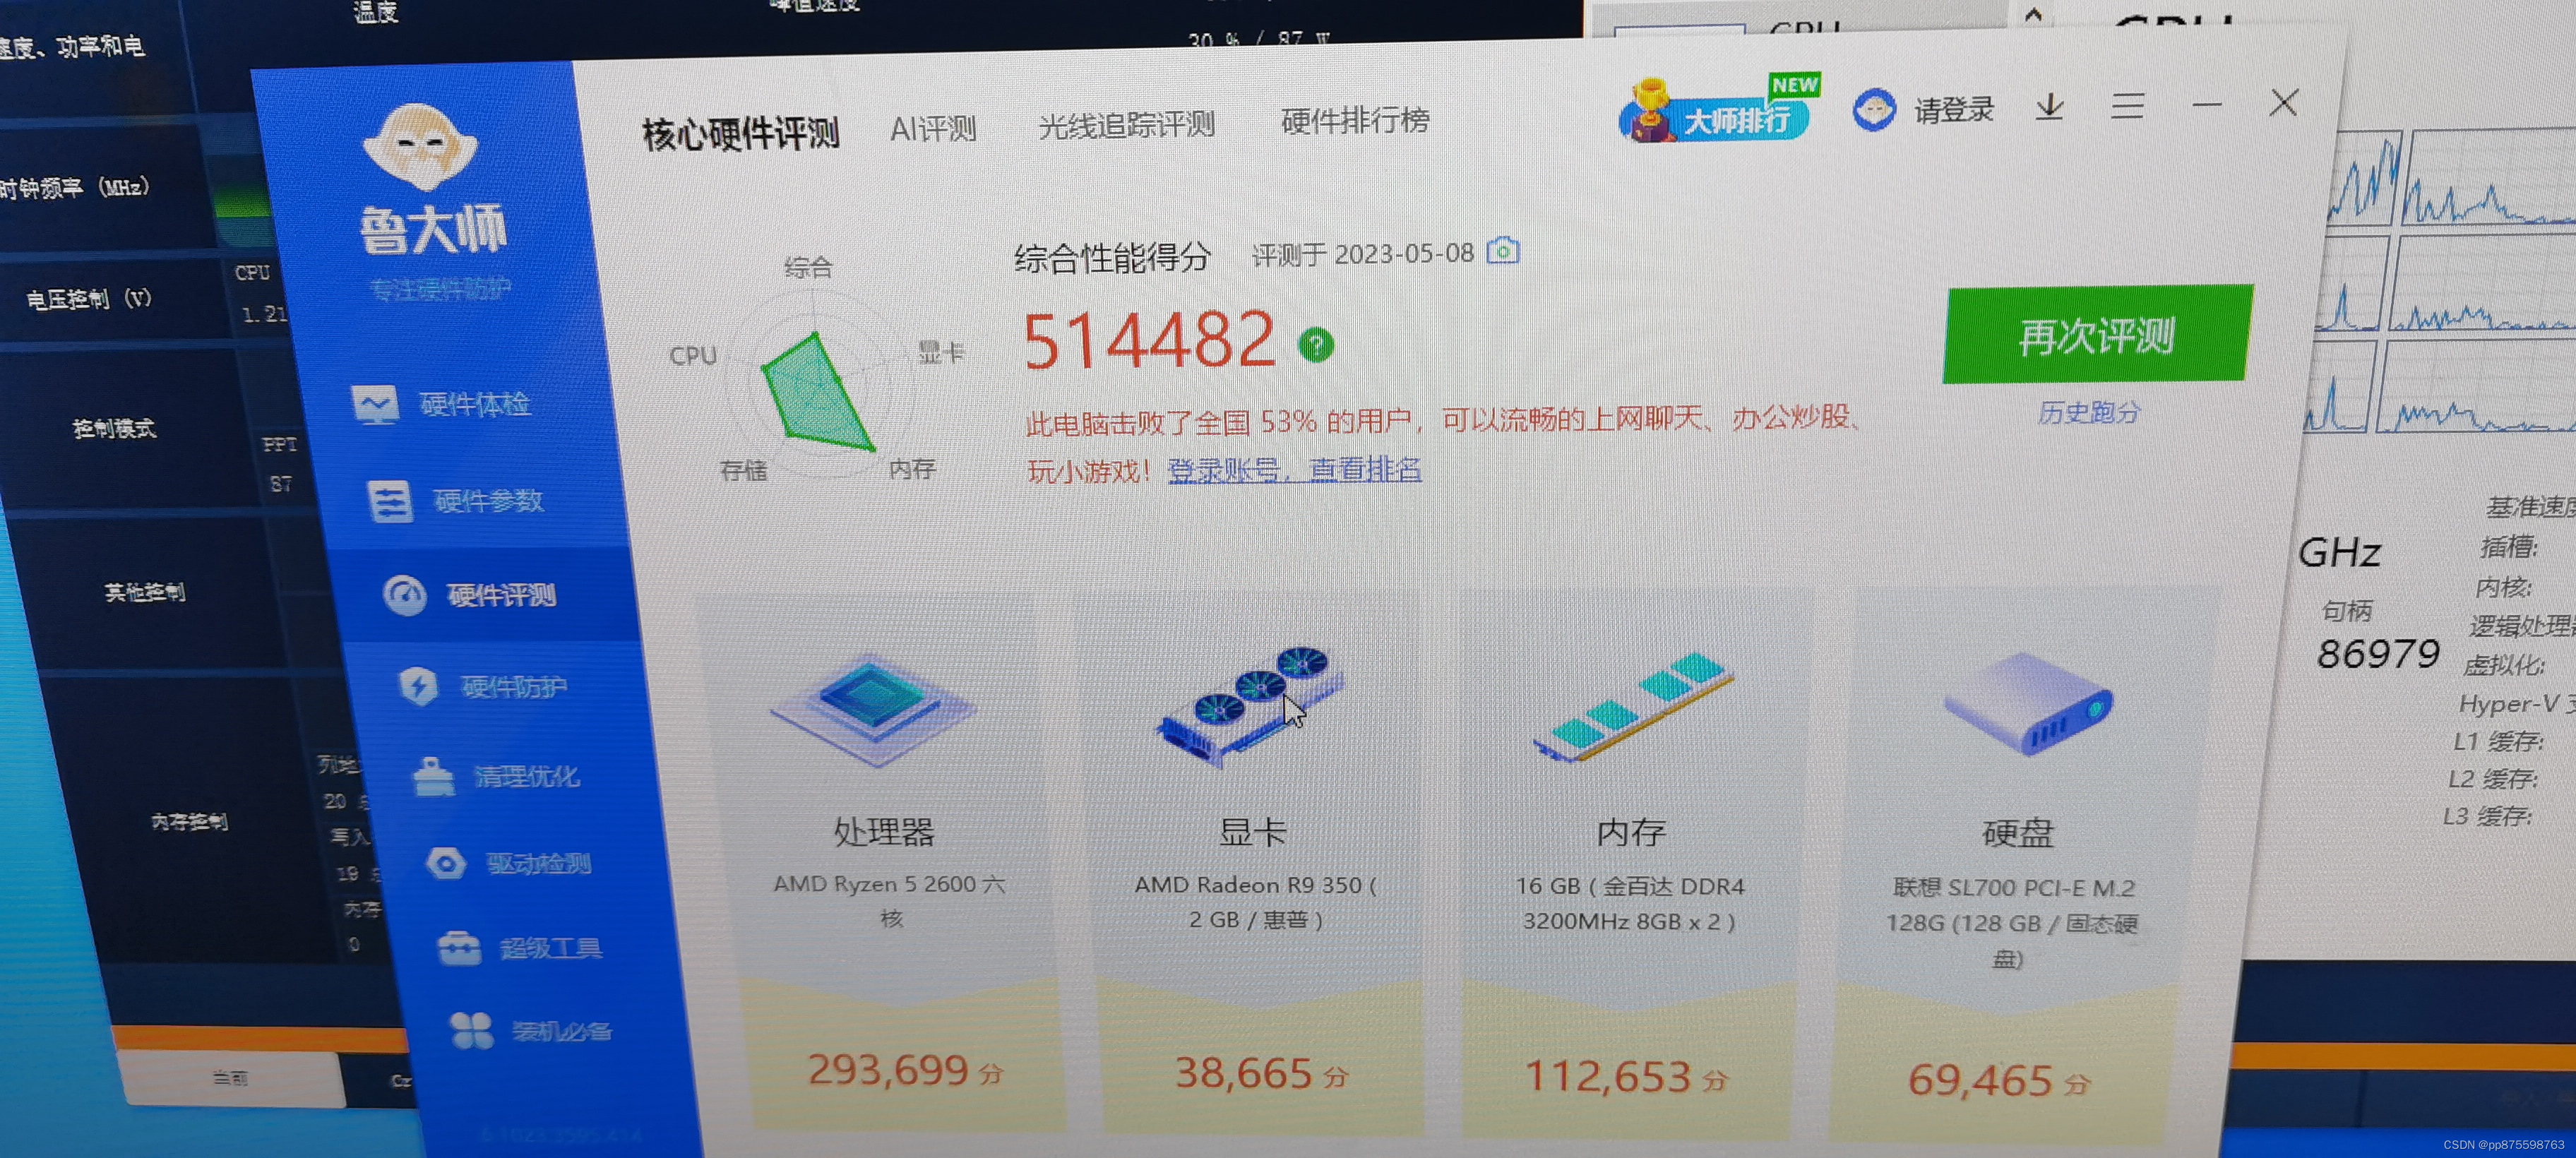This screenshot has width=2576, height=1158.
Task: Open 装机必备 sidebar item
Action: (531, 1030)
